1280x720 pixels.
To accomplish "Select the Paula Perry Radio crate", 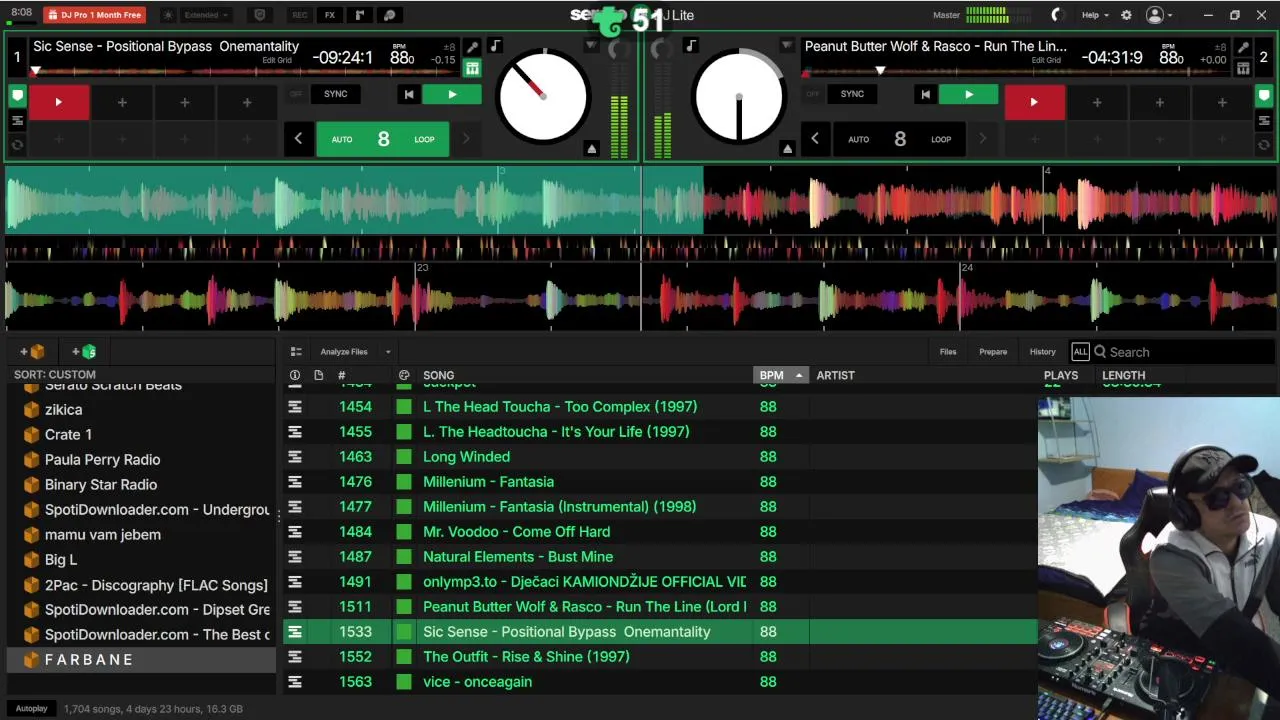I will pyautogui.click(x=102, y=460).
